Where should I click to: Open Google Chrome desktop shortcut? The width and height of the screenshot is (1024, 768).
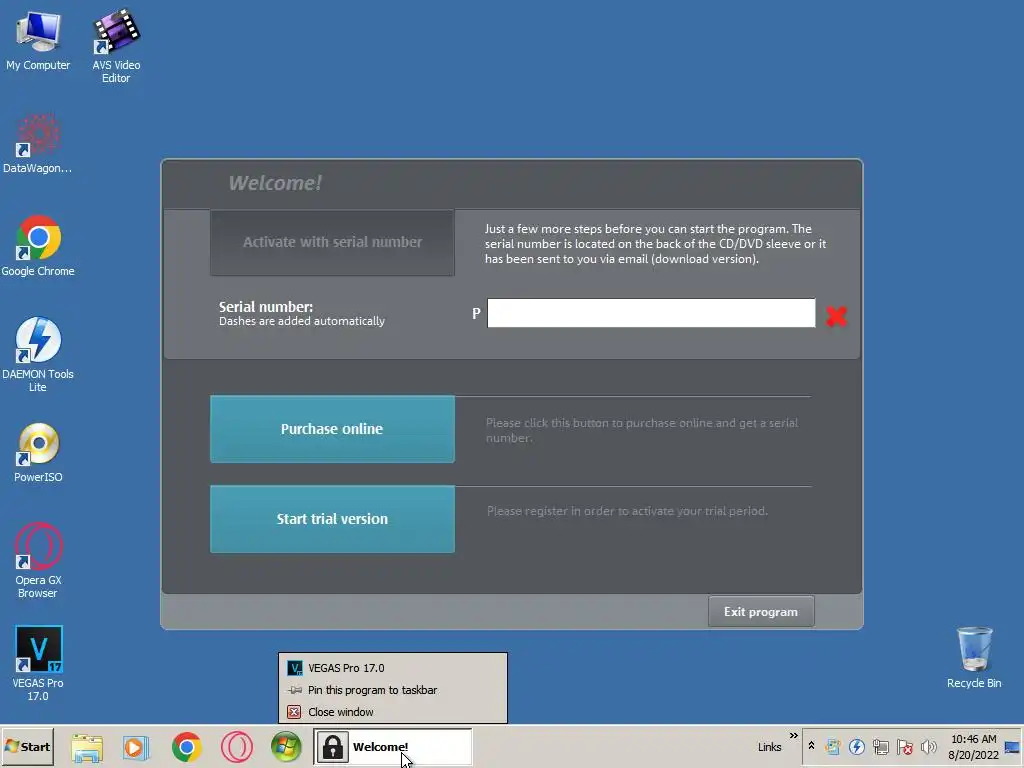pyautogui.click(x=38, y=246)
